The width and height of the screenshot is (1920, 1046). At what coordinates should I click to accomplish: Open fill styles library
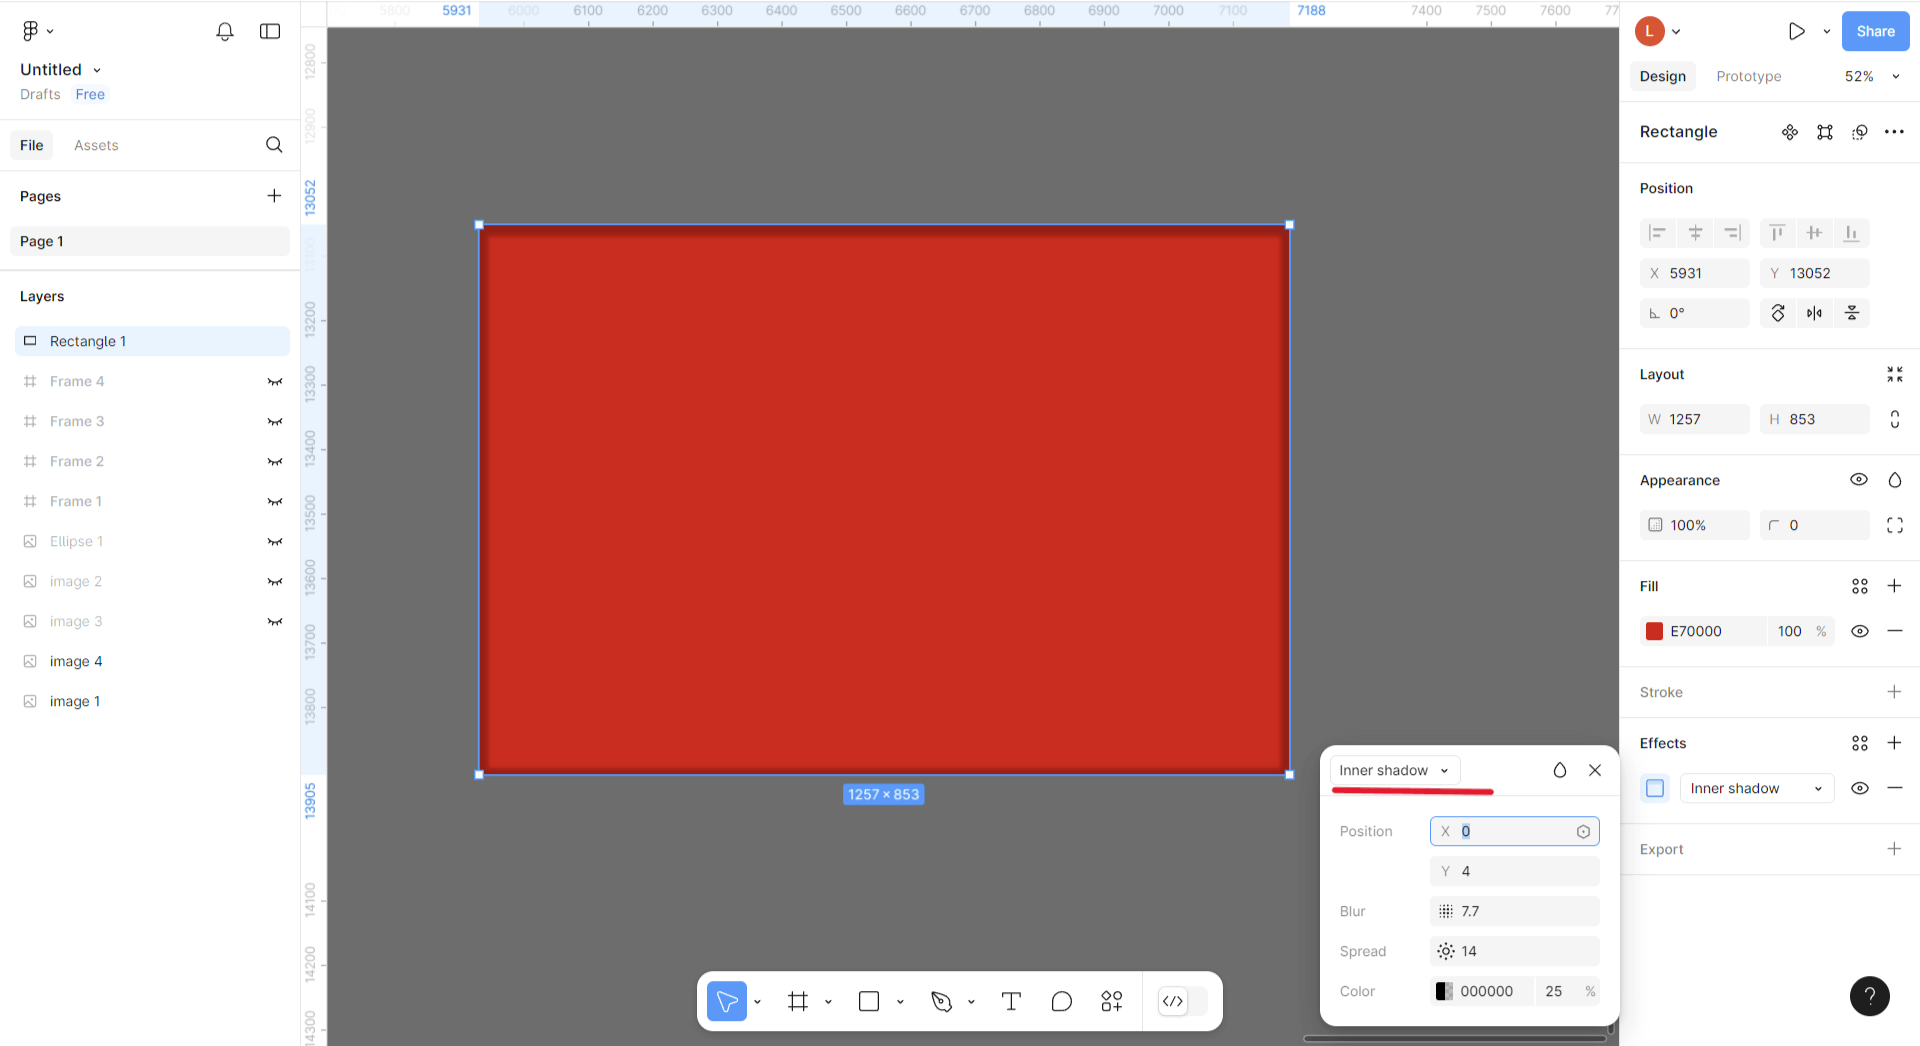click(1859, 586)
